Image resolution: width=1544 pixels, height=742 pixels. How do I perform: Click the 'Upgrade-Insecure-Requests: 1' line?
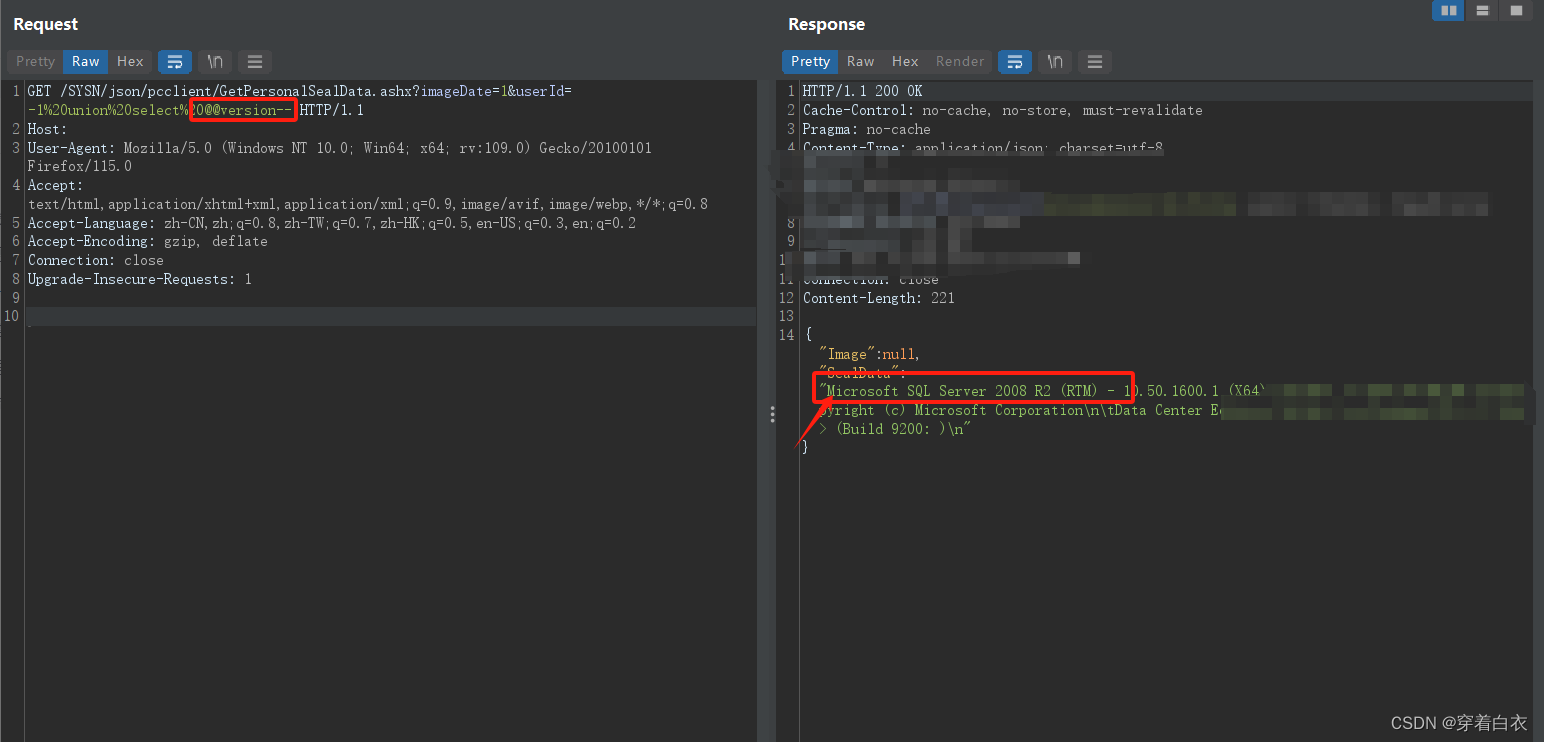click(139, 279)
